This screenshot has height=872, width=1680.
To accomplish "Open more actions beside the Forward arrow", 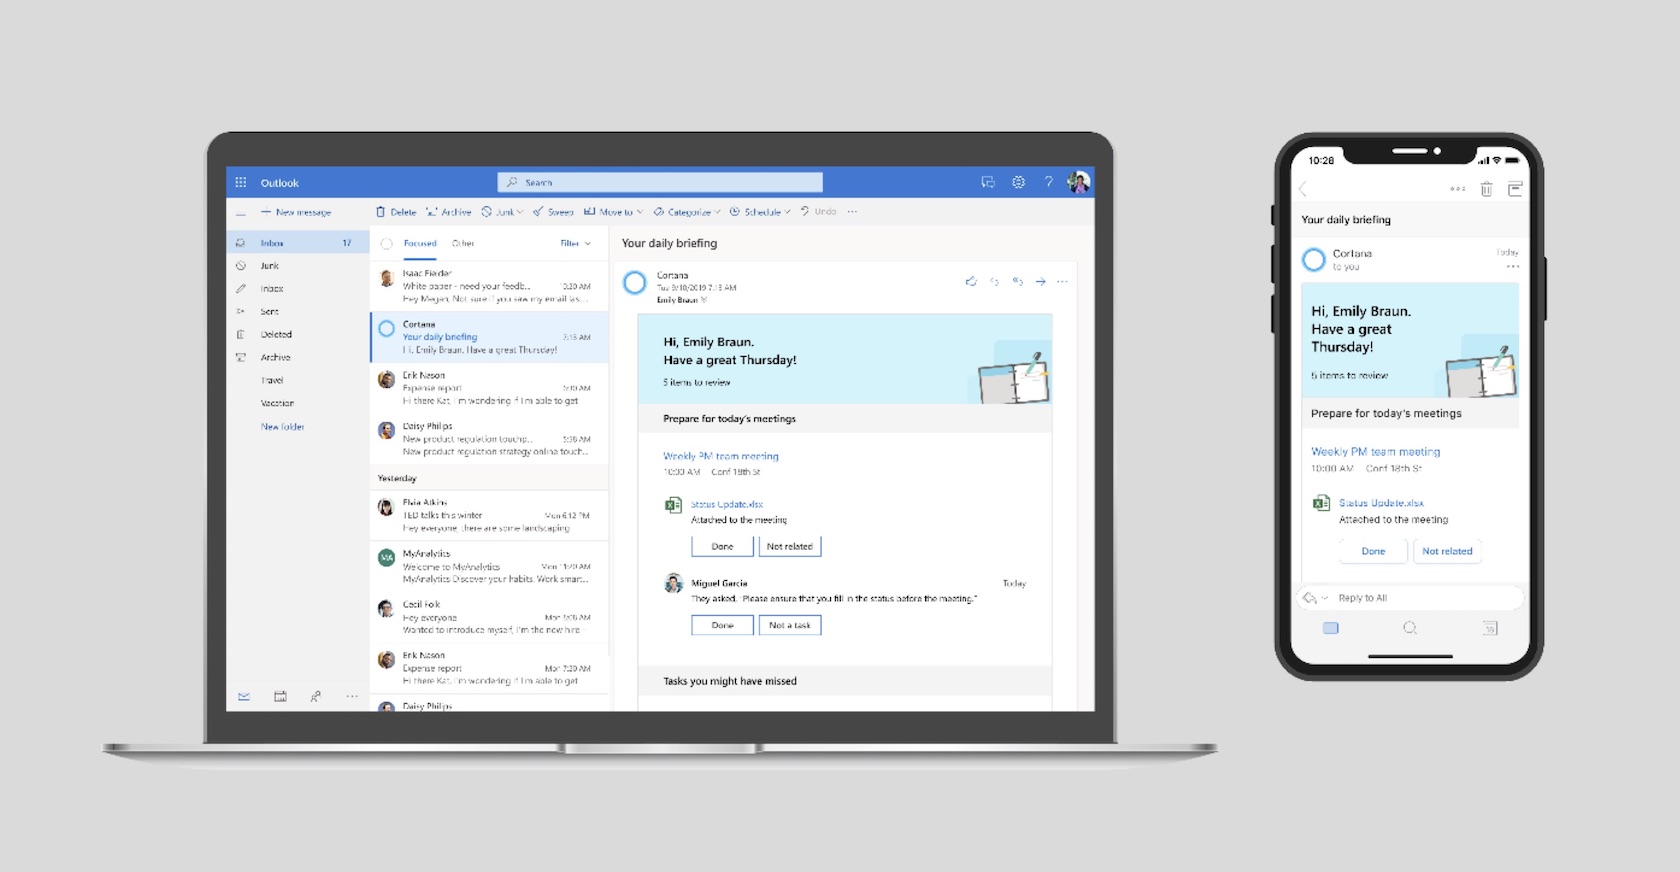I will 1062,281.
